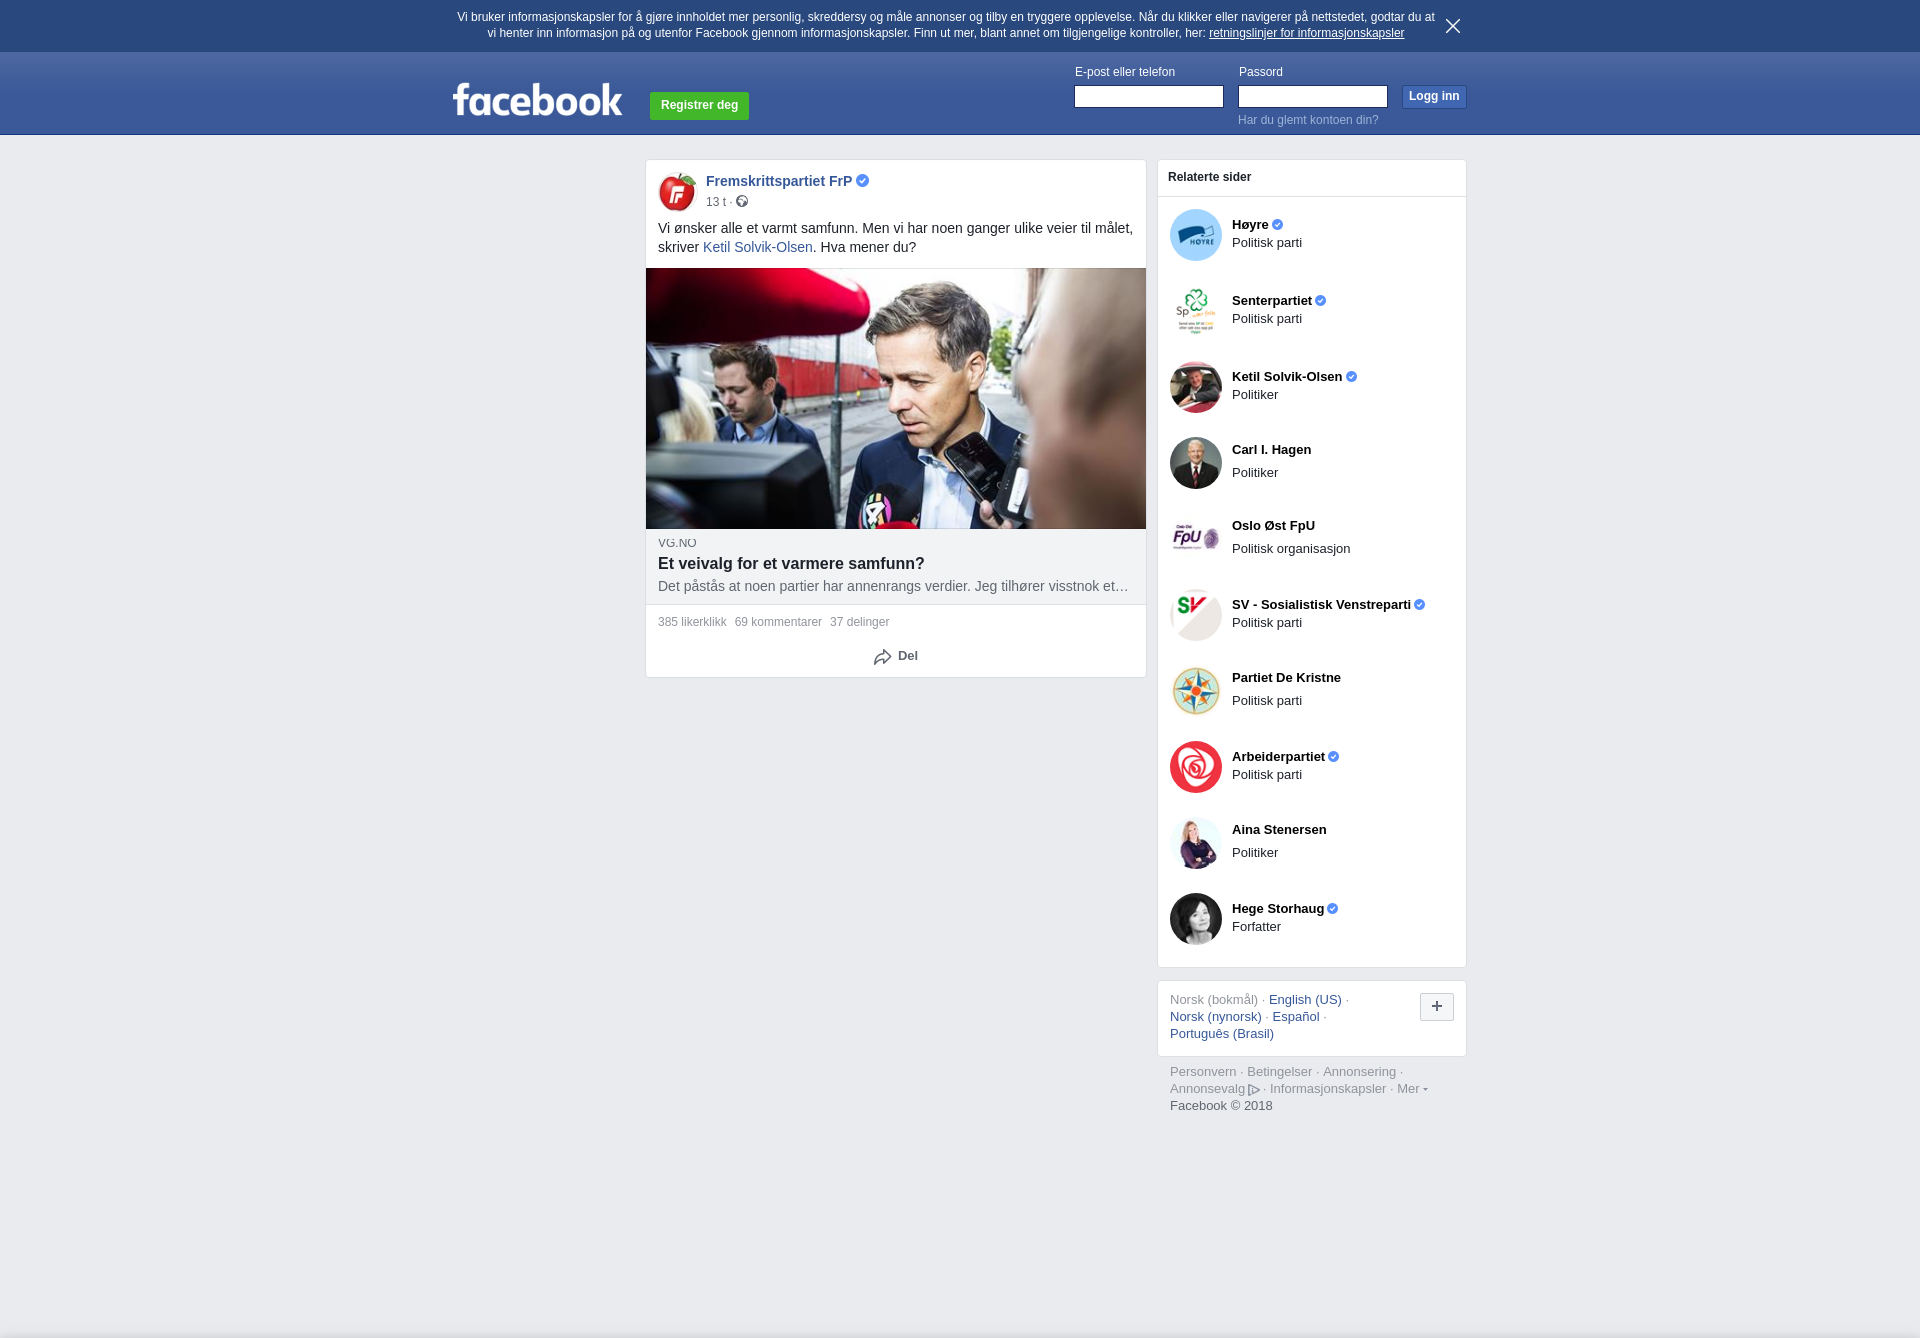The image size is (1920, 1338).
Task: Click verified badge next to SV - Sosialistisk Venstreparti
Action: (x=1419, y=605)
